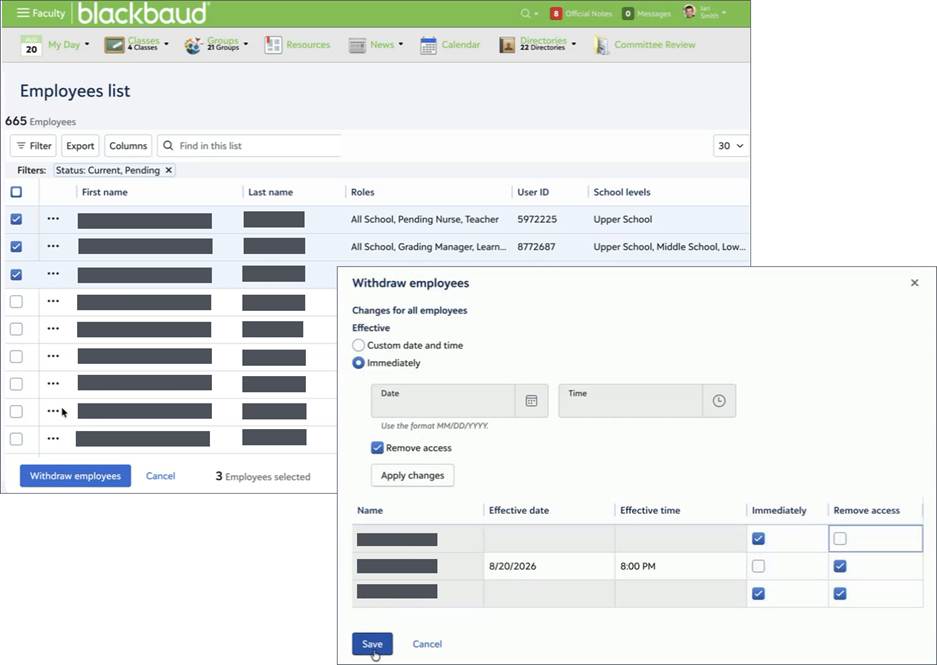Expand the Directories dropdown arrow

pos(574,44)
